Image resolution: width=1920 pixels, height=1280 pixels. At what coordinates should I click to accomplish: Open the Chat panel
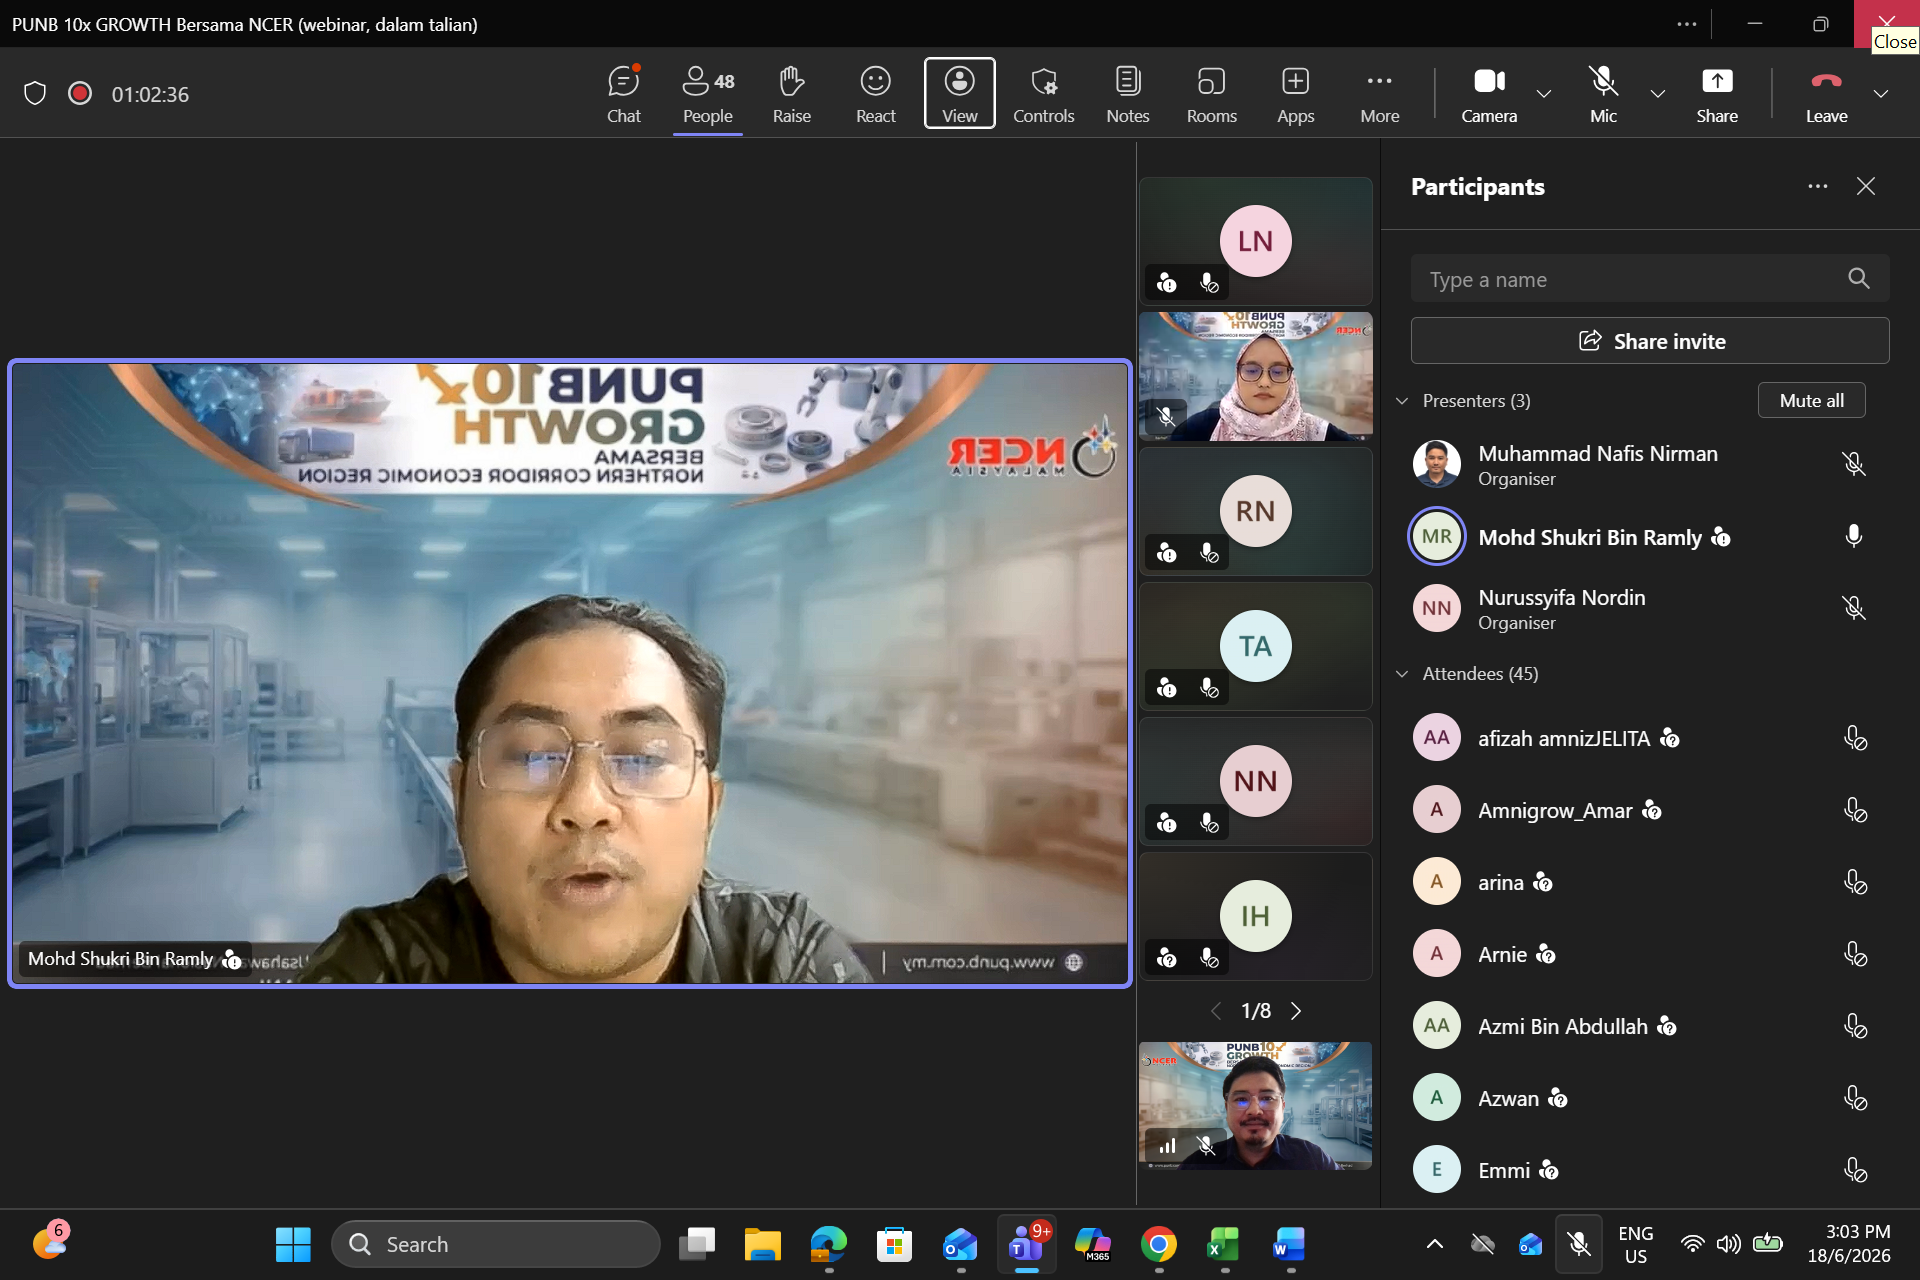click(623, 94)
